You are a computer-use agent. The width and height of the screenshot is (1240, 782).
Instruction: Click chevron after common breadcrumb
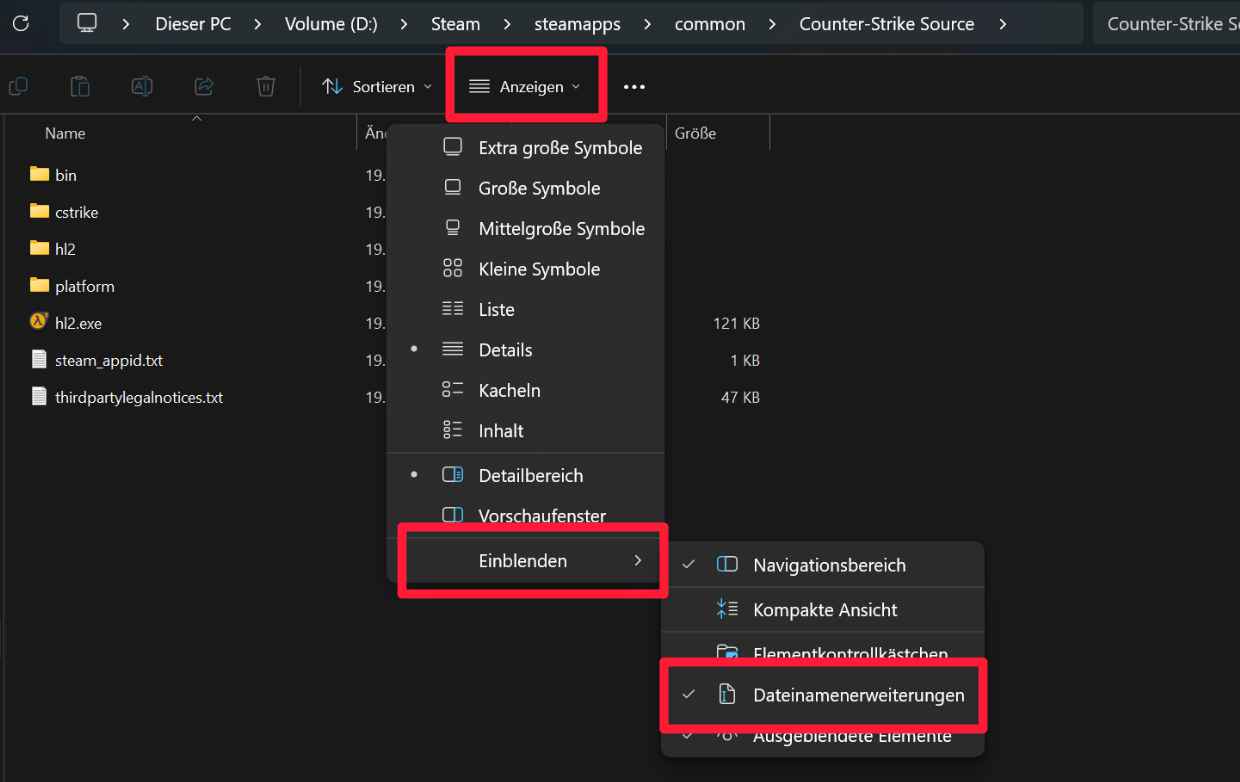point(772,23)
